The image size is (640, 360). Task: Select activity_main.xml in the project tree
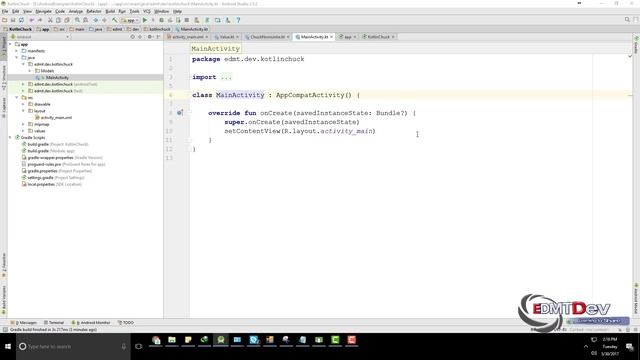[x=56, y=118]
